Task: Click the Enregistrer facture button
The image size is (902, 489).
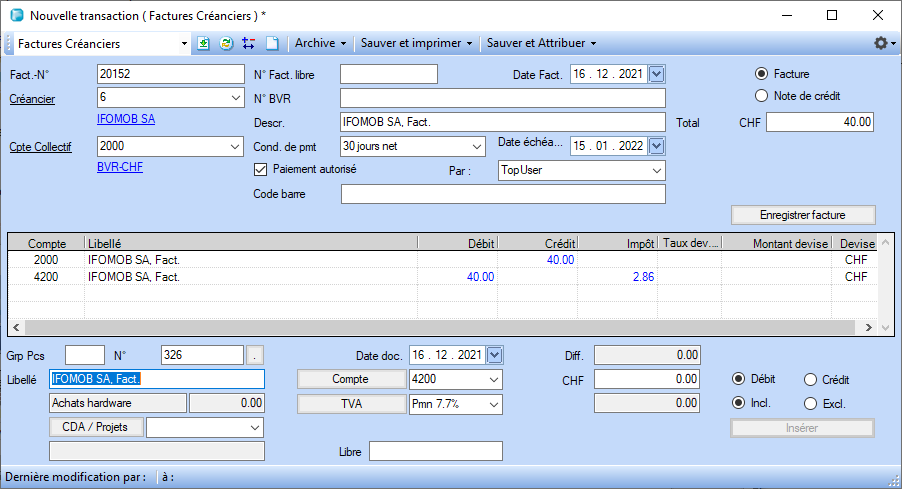Action: [803, 215]
